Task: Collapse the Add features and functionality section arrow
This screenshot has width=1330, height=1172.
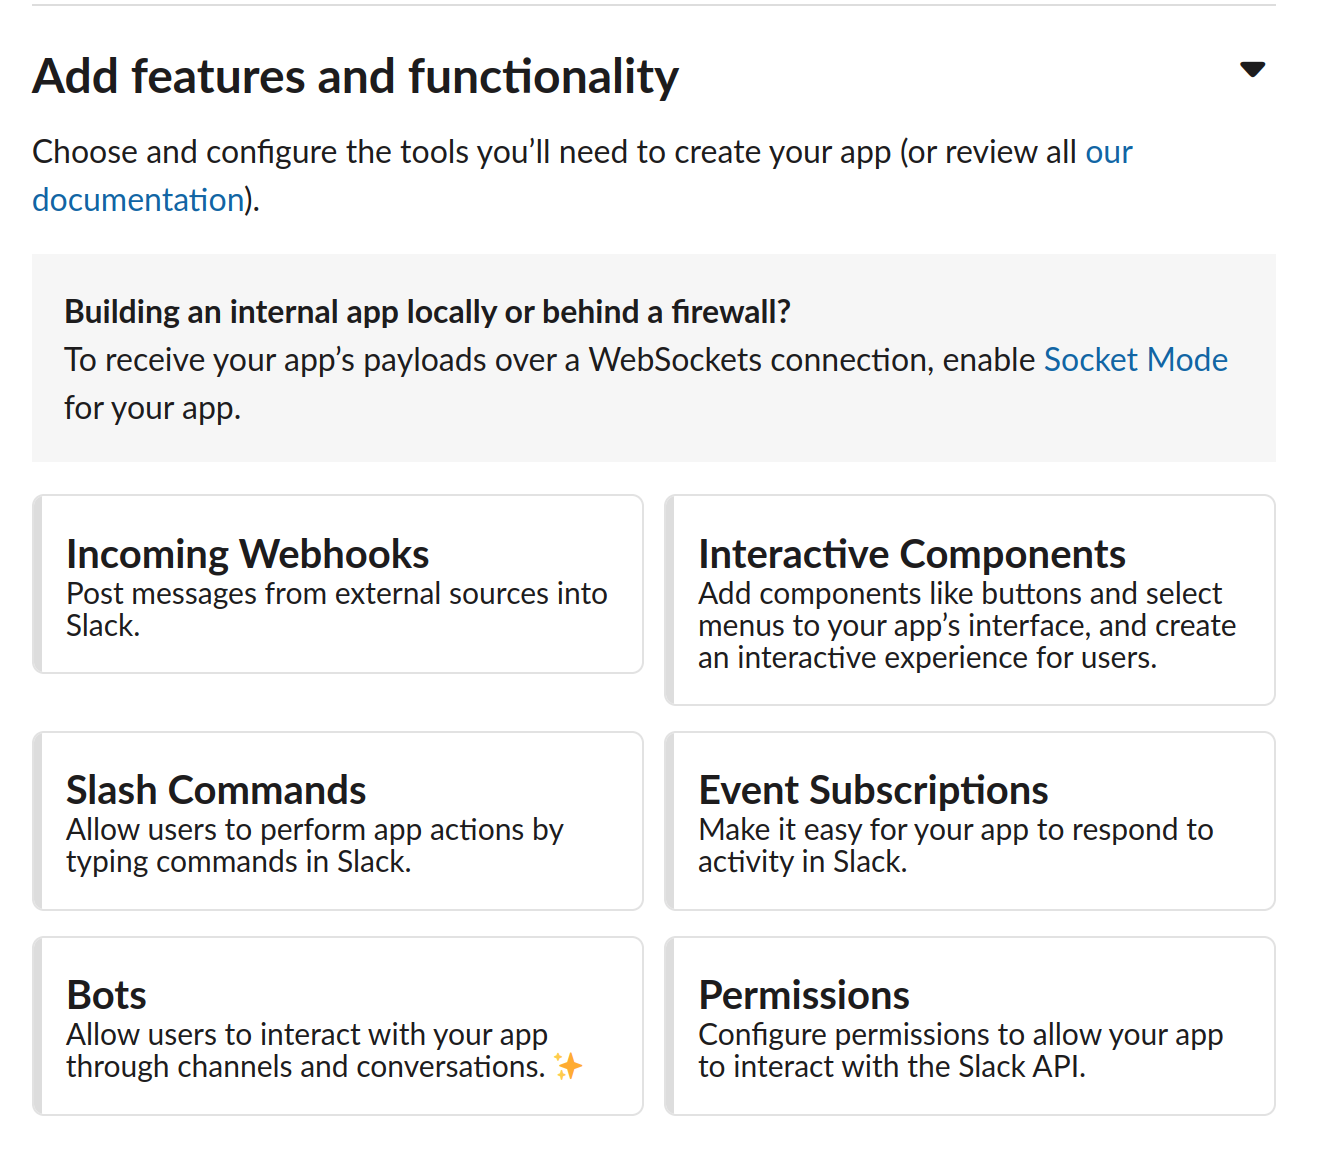Action: coord(1252,70)
